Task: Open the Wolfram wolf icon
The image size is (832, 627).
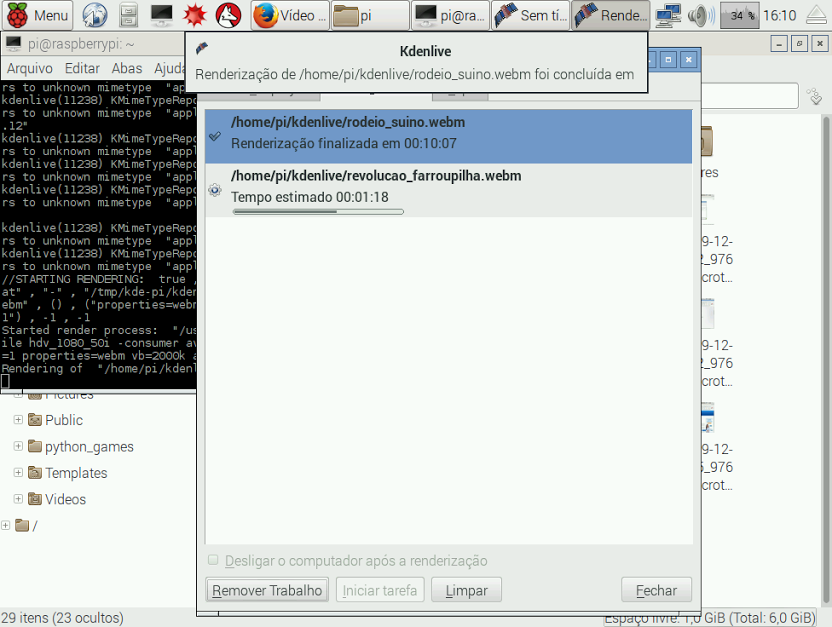Action: 228,15
